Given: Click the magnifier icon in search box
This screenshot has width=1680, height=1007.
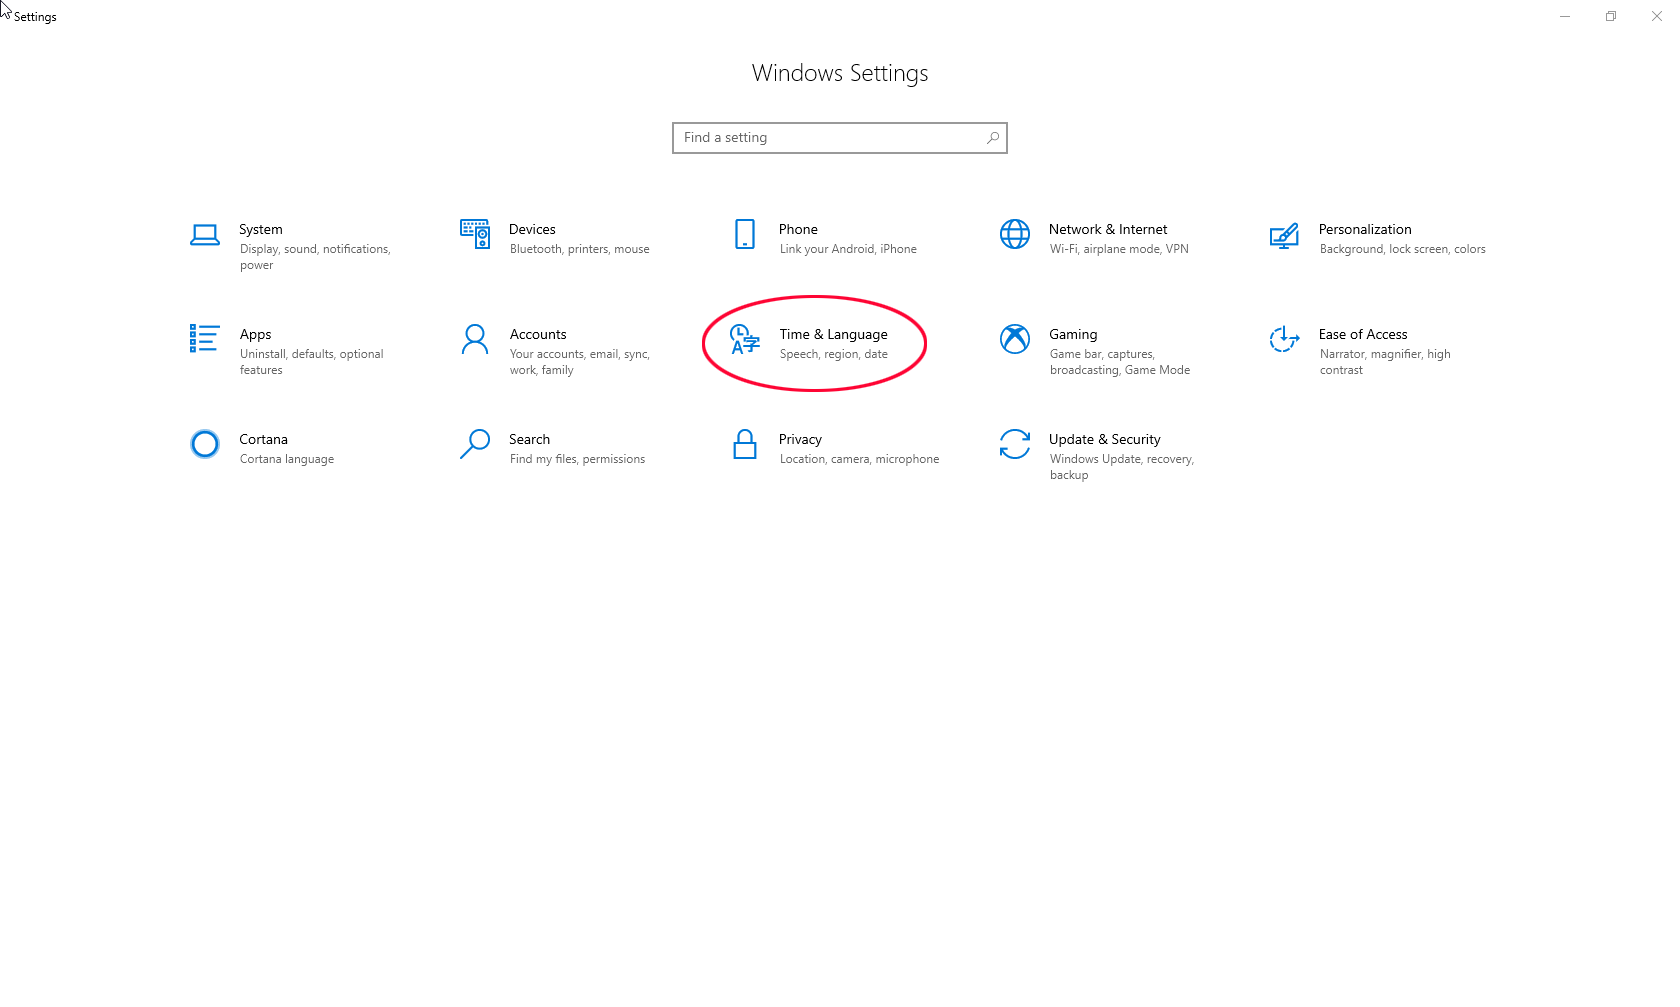Looking at the screenshot, I should coord(992,138).
